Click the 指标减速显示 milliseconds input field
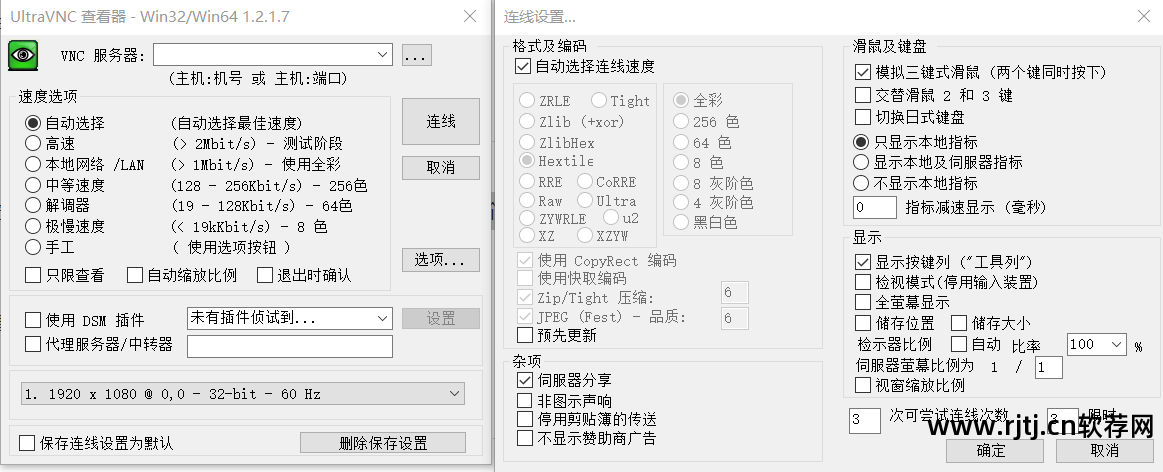This screenshot has height=472, width=1163. 874,207
